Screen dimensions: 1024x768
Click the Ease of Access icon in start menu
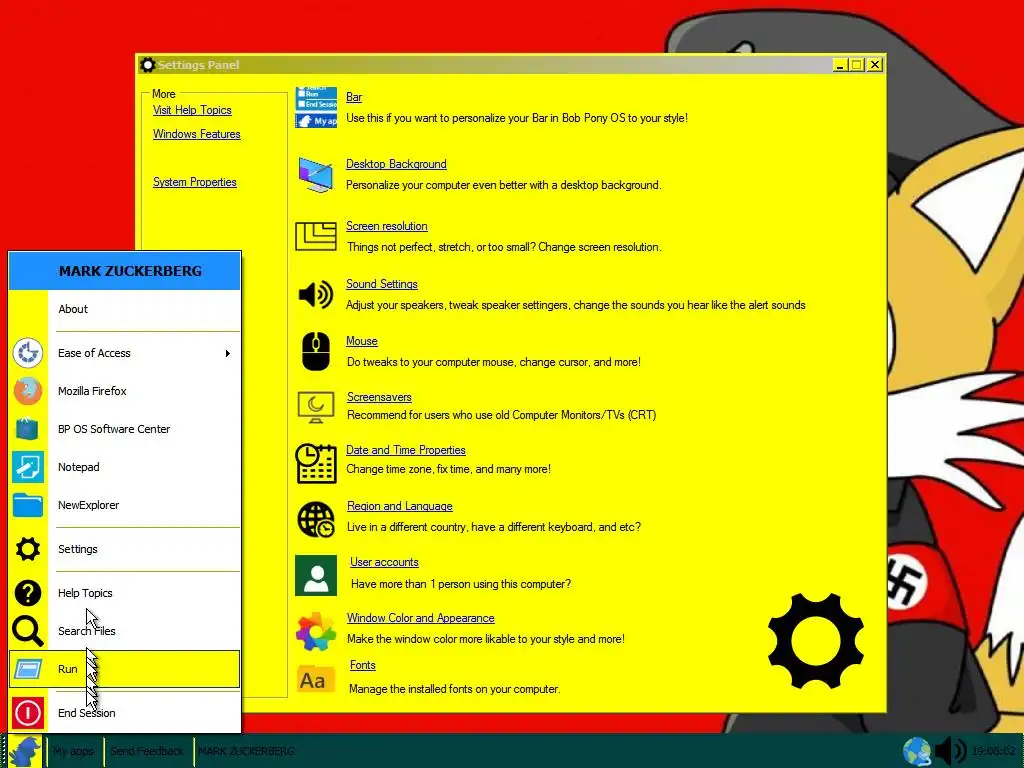(x=27, y=353)
